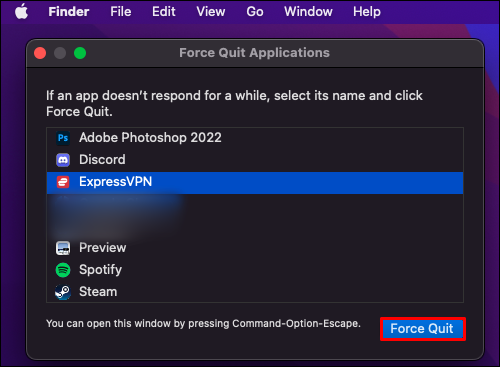
Task: Select Steam in the application list
Action: [x=255, y=292]
